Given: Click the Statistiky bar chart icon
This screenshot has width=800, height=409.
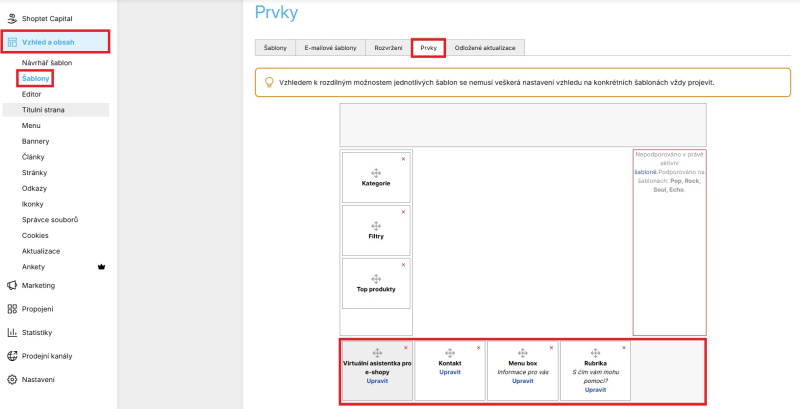Looking at the screenshot, I should pyautogui.click(x=12, y=333).
